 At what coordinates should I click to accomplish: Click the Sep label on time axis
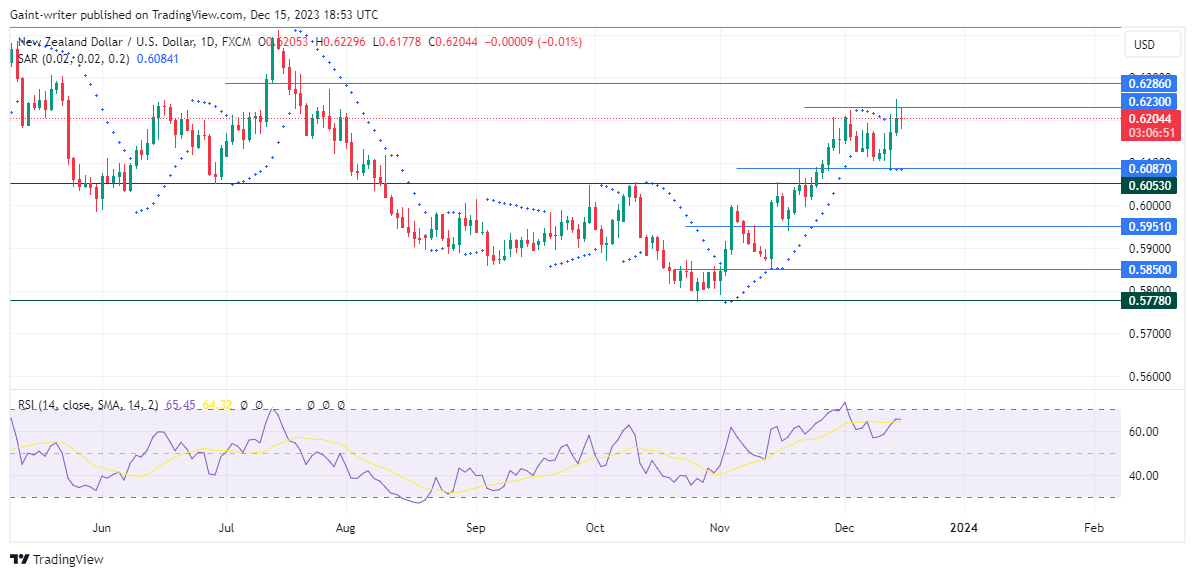(x=474, y=527)
